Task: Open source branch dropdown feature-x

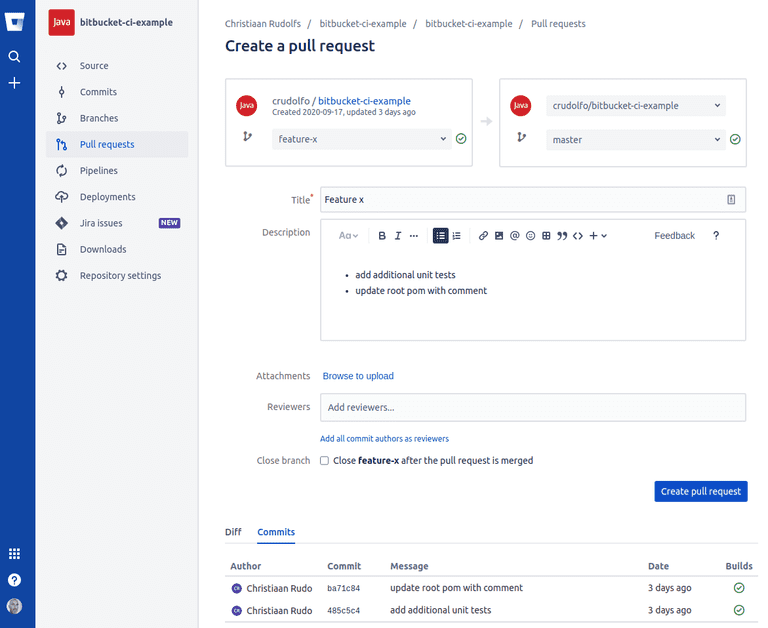Action: [361, 139]
